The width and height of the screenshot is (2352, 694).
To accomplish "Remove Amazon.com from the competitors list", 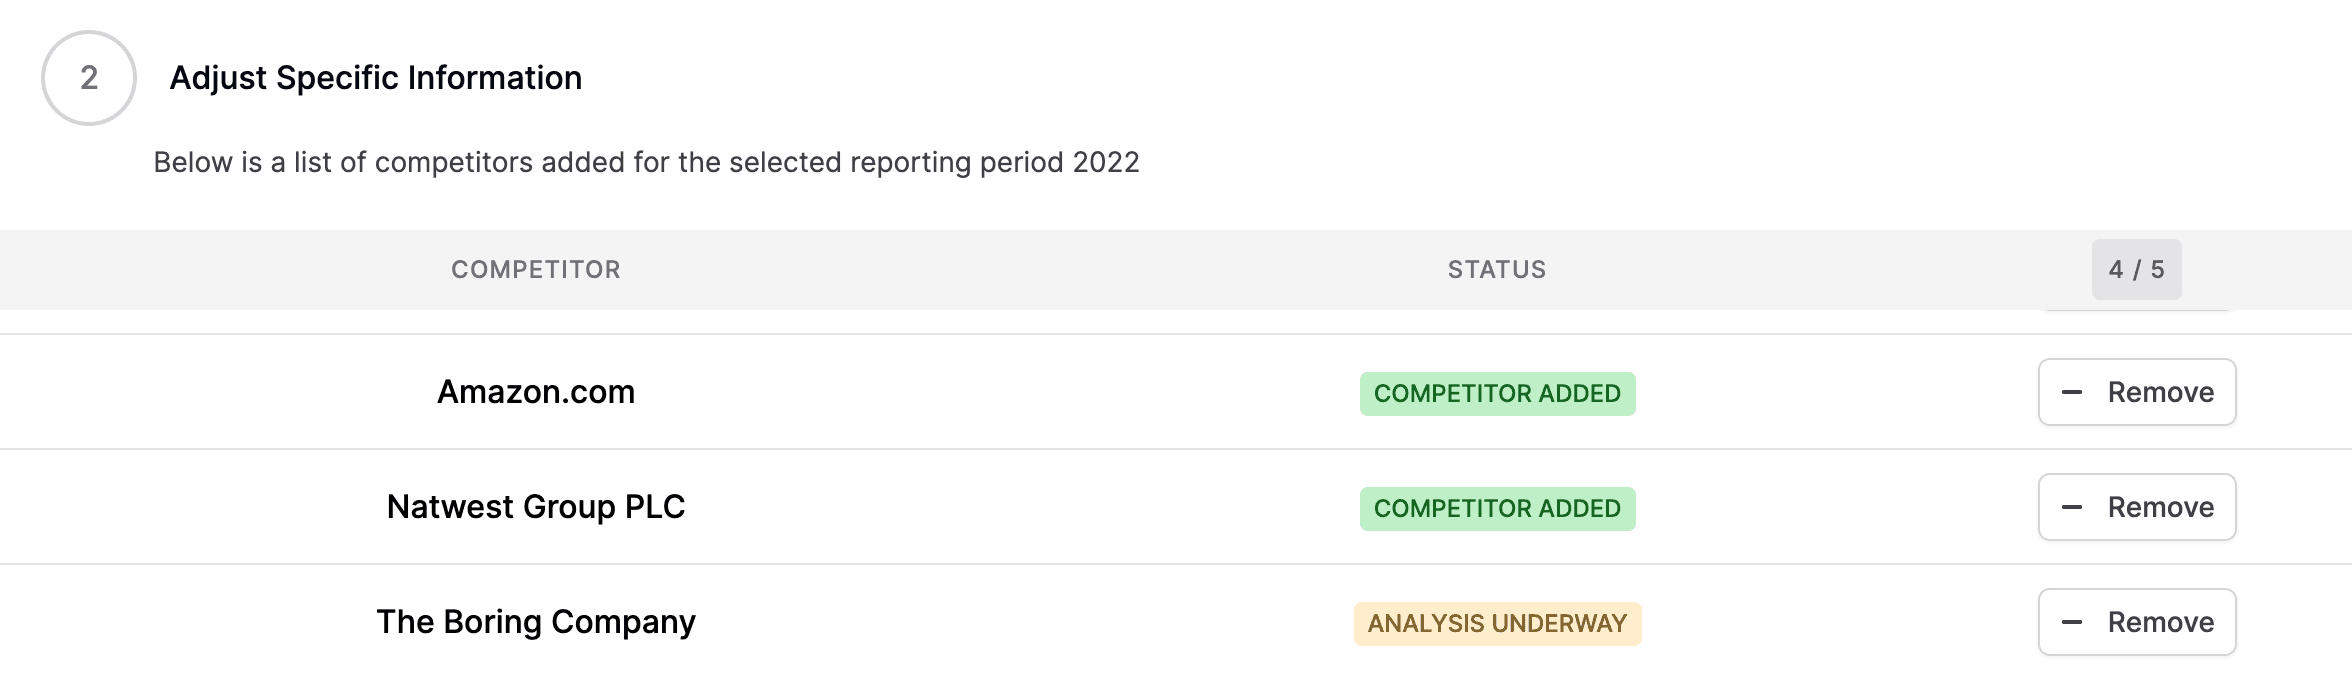I will [x=2137, y=392].
